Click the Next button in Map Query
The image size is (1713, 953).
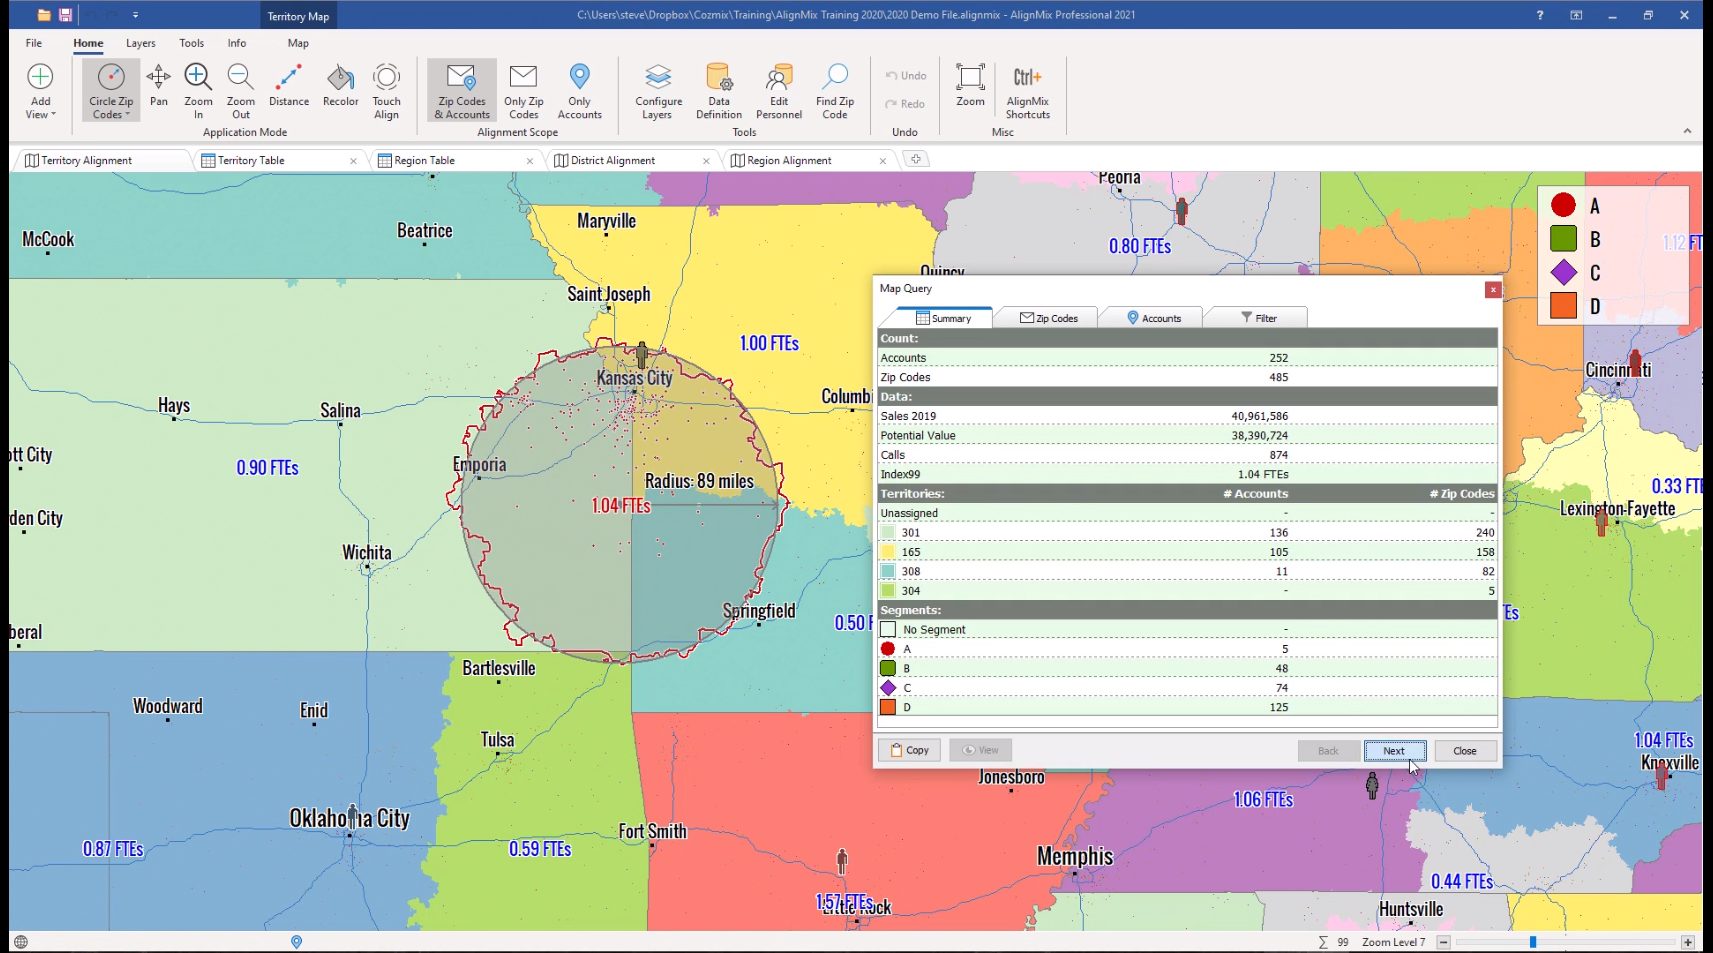(1394, 751)
